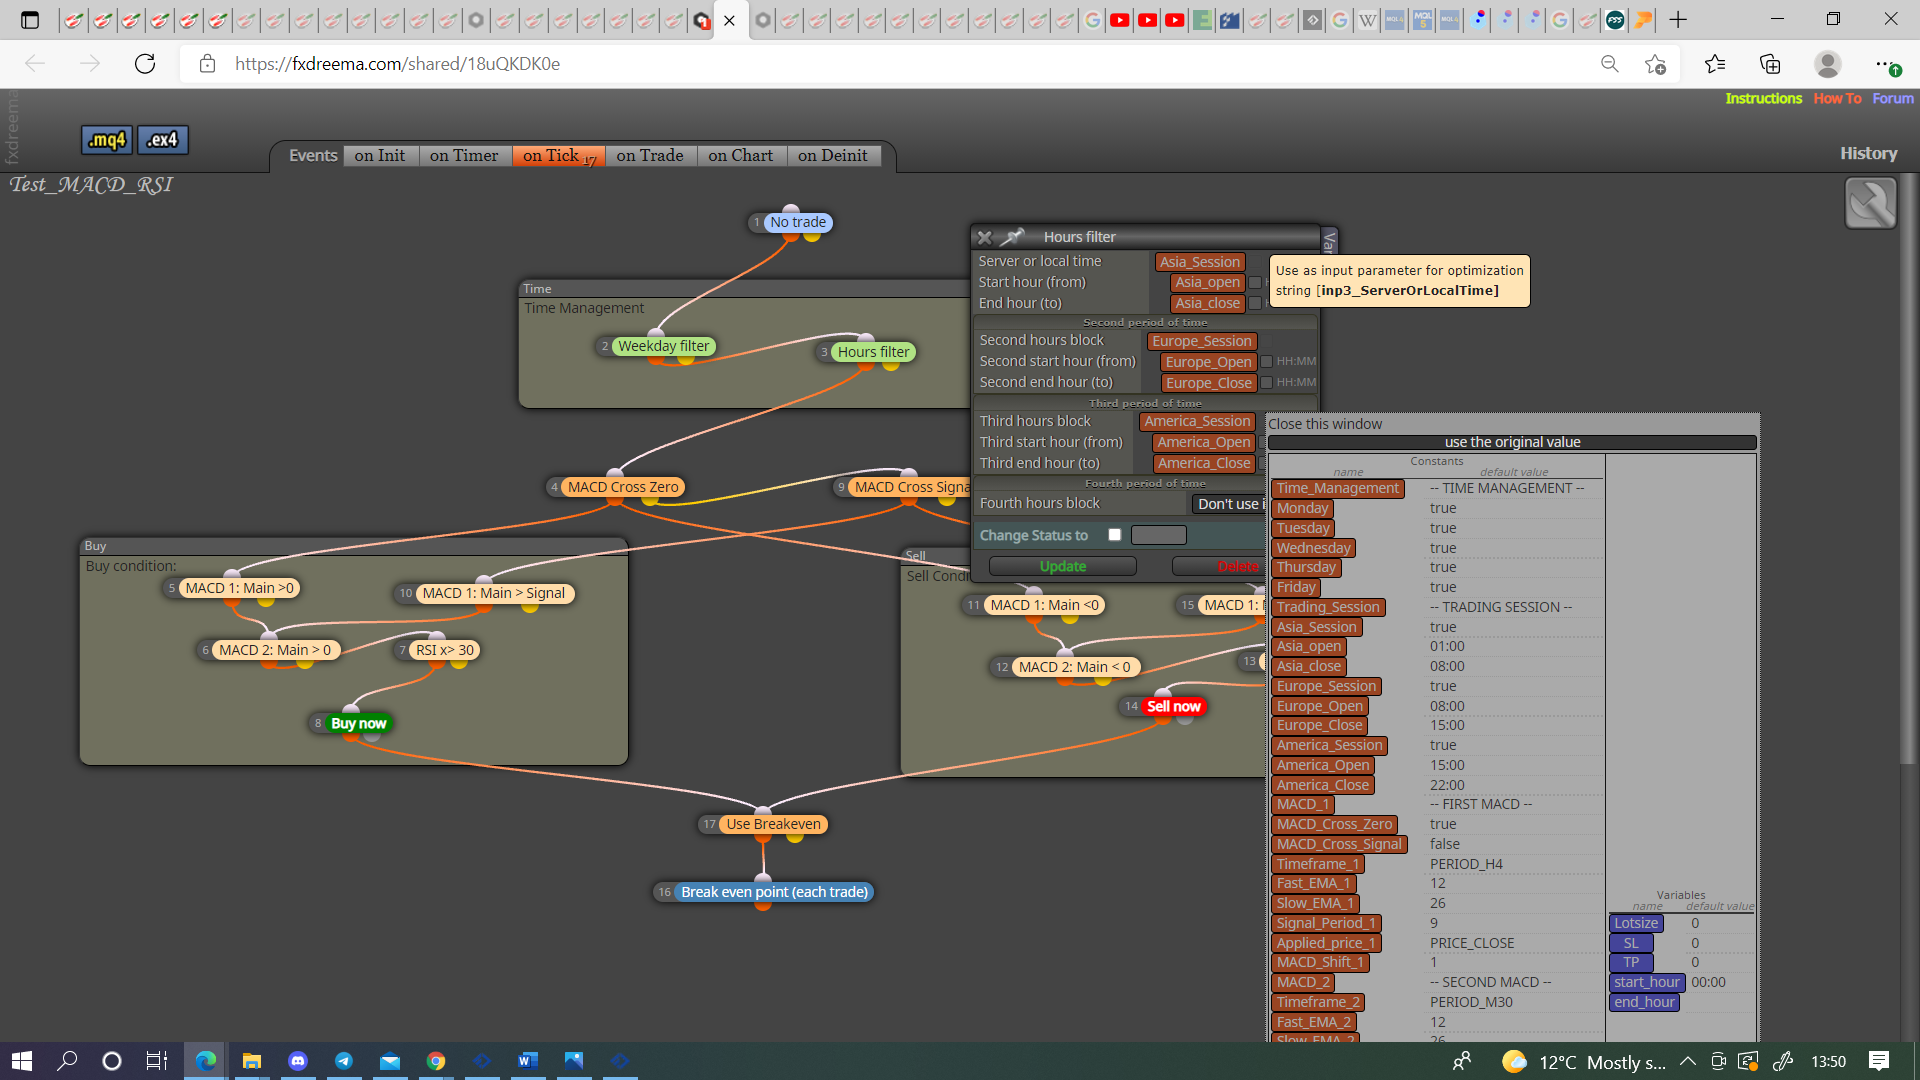The width and height of the screenshot is (1920, 1080).
Task: Switch to the on Timer tab
Action: (464, 155)
